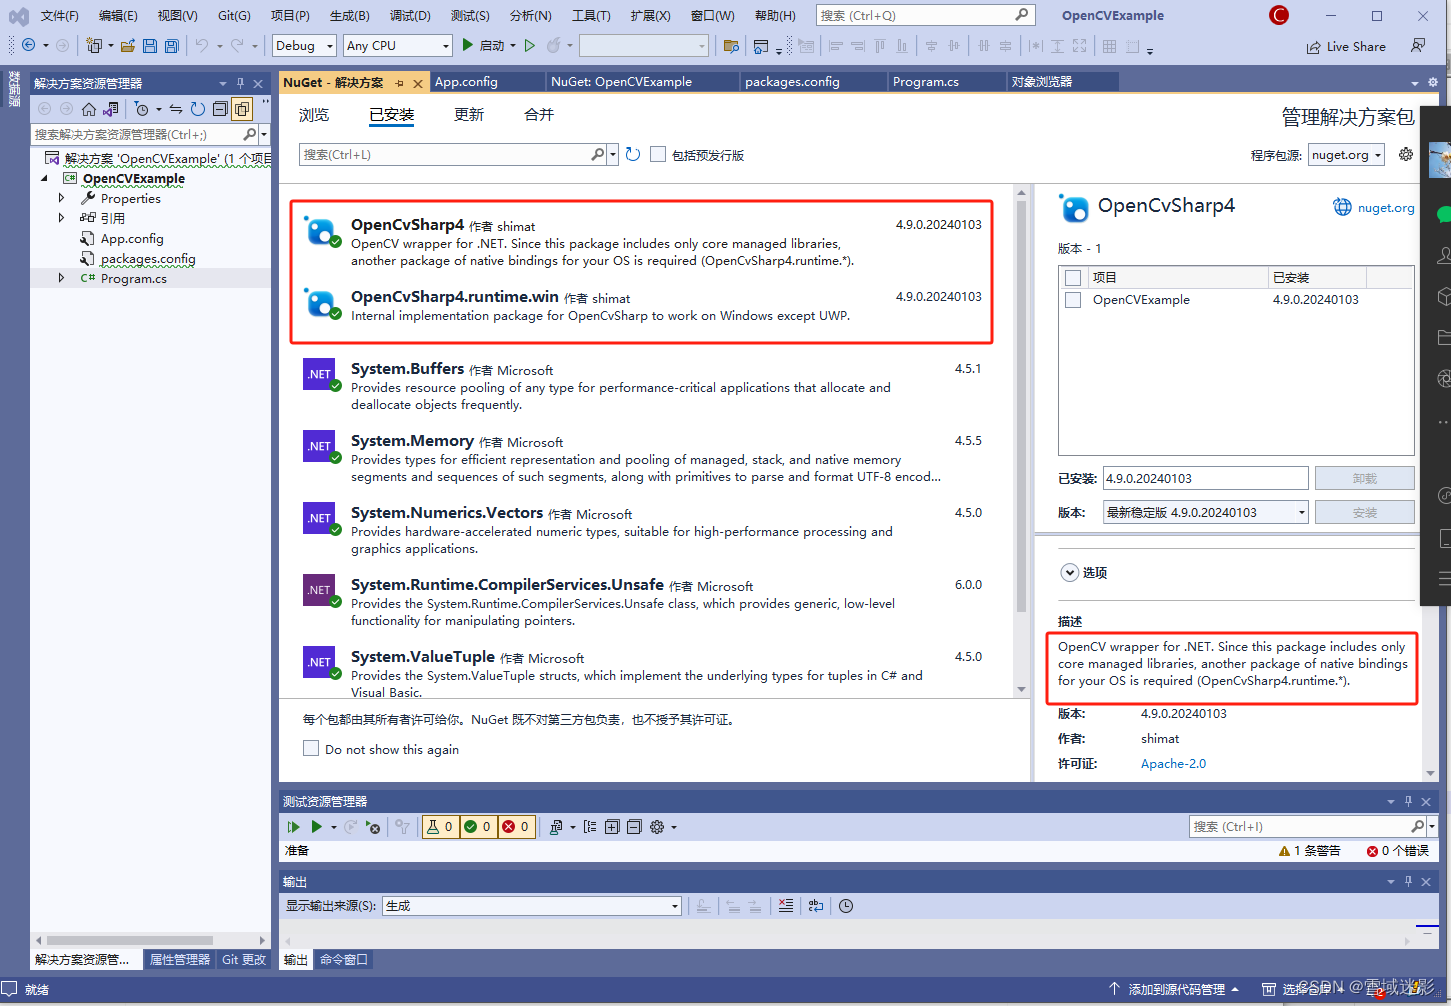The image size is (1451, 1006).
Task: Click Clear All icon in Output panel
Action: pyautogui.click(x=786, y=906)
